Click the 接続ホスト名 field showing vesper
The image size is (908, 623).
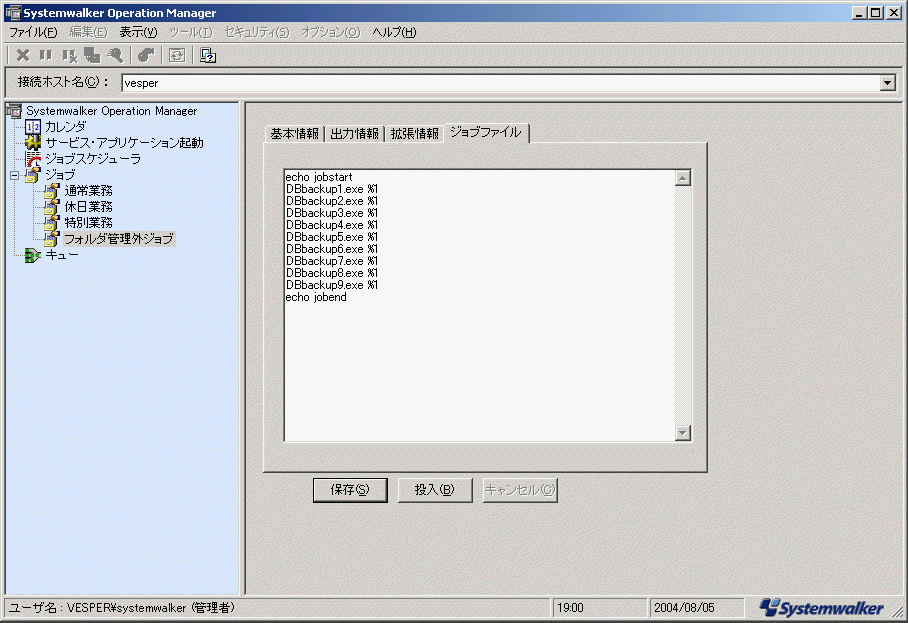click(501, 83)
